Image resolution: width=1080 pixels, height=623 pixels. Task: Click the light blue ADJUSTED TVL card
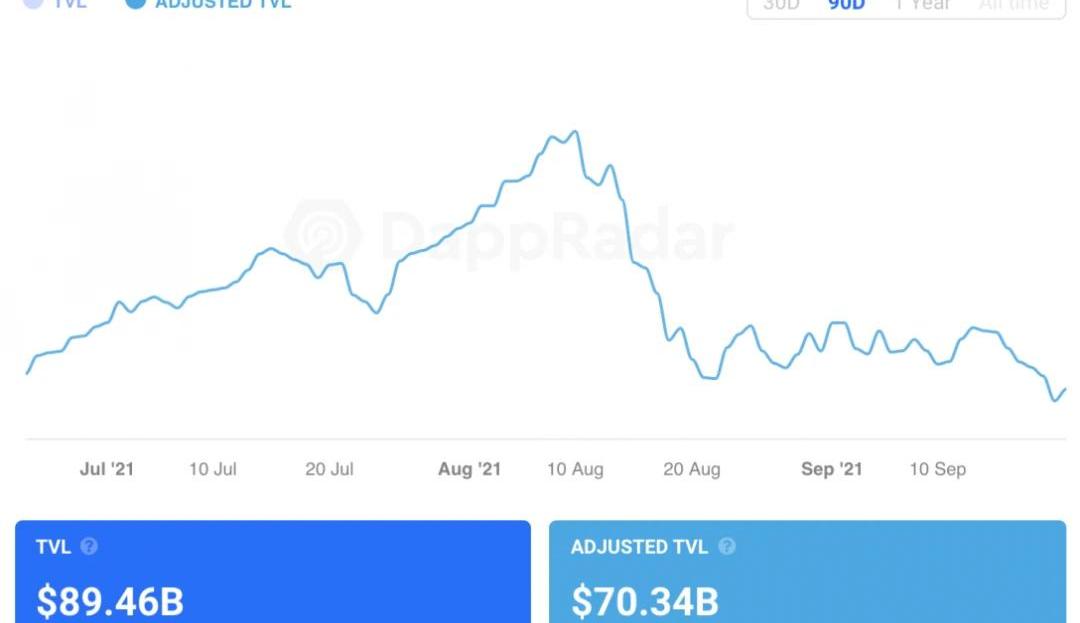pos(807,571)
